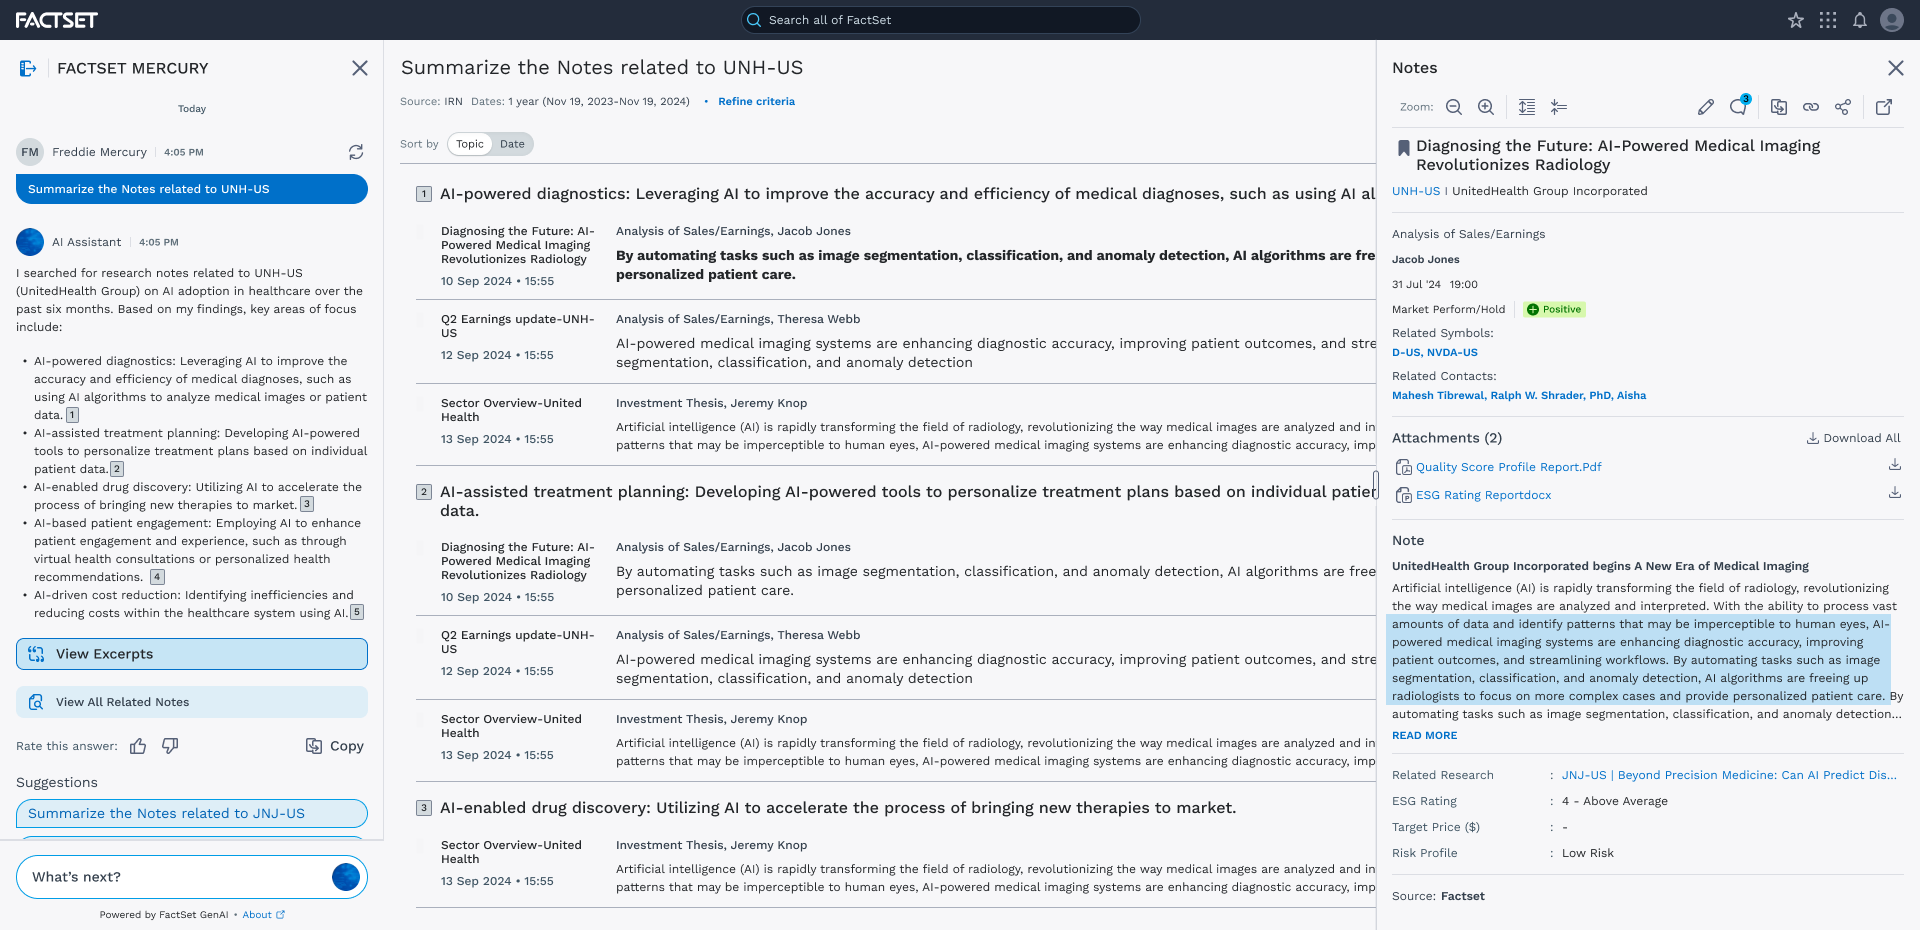
Task: Click the Search all of FactSet field
Action: [x=940, y=20]
